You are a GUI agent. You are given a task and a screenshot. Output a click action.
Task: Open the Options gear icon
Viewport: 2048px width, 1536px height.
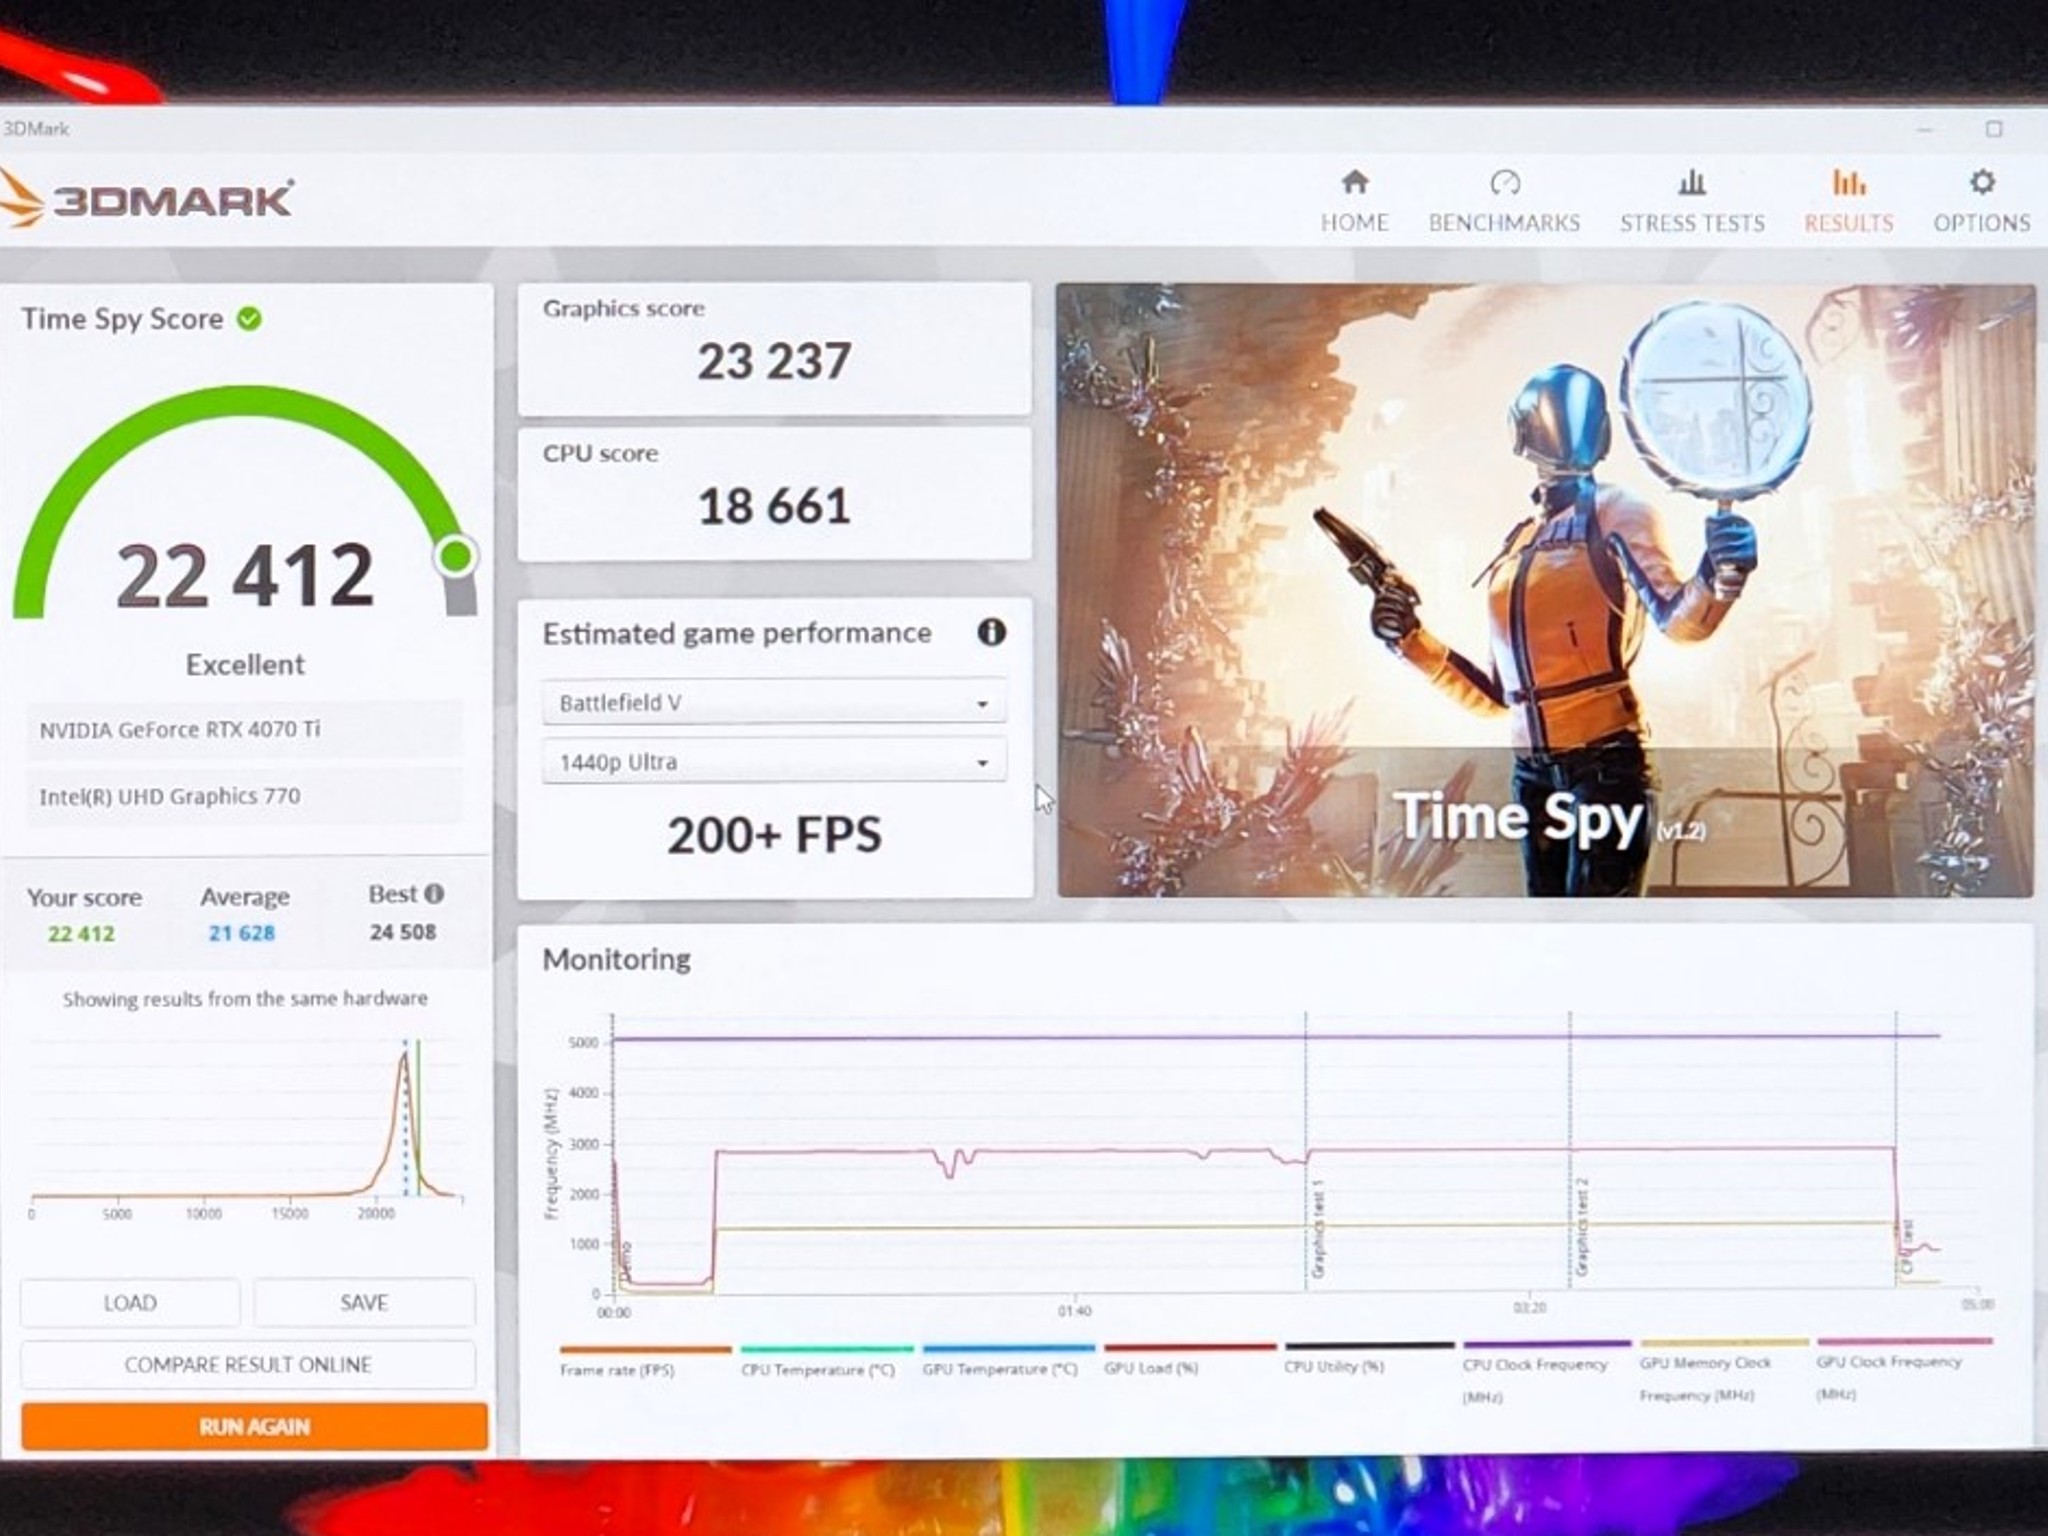[1982, 182]
